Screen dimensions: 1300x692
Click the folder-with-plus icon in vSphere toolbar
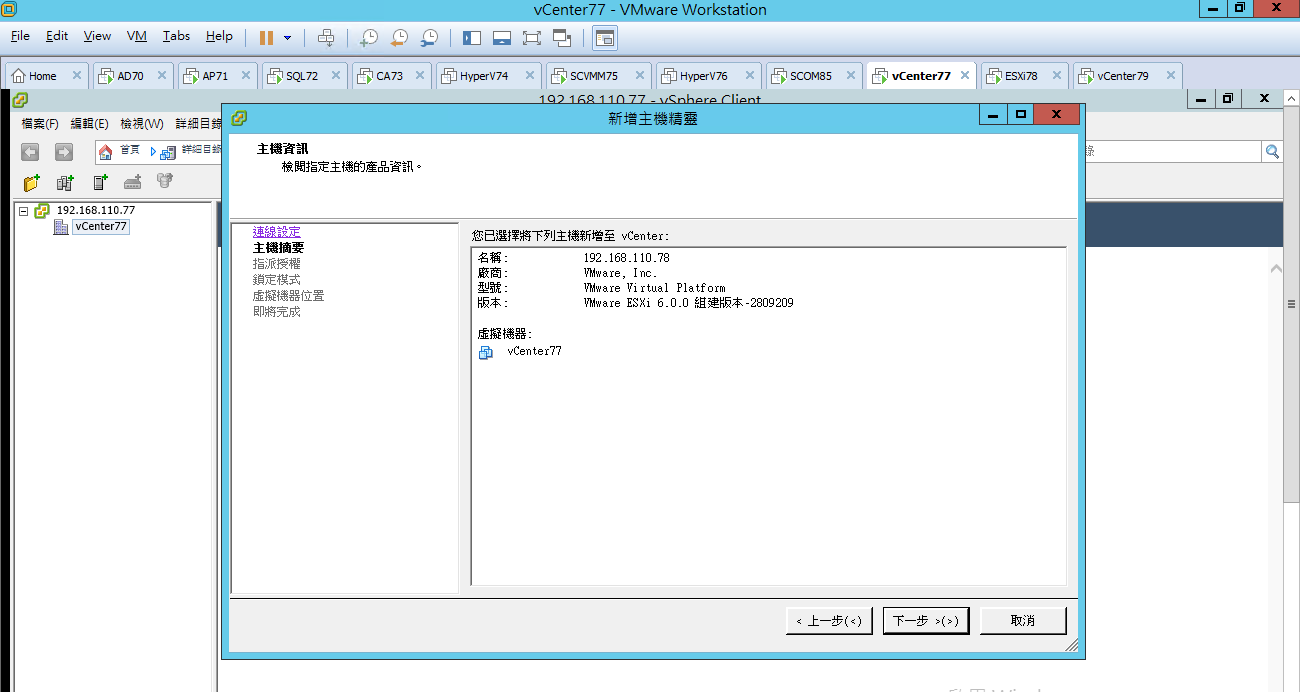point(32,182)
